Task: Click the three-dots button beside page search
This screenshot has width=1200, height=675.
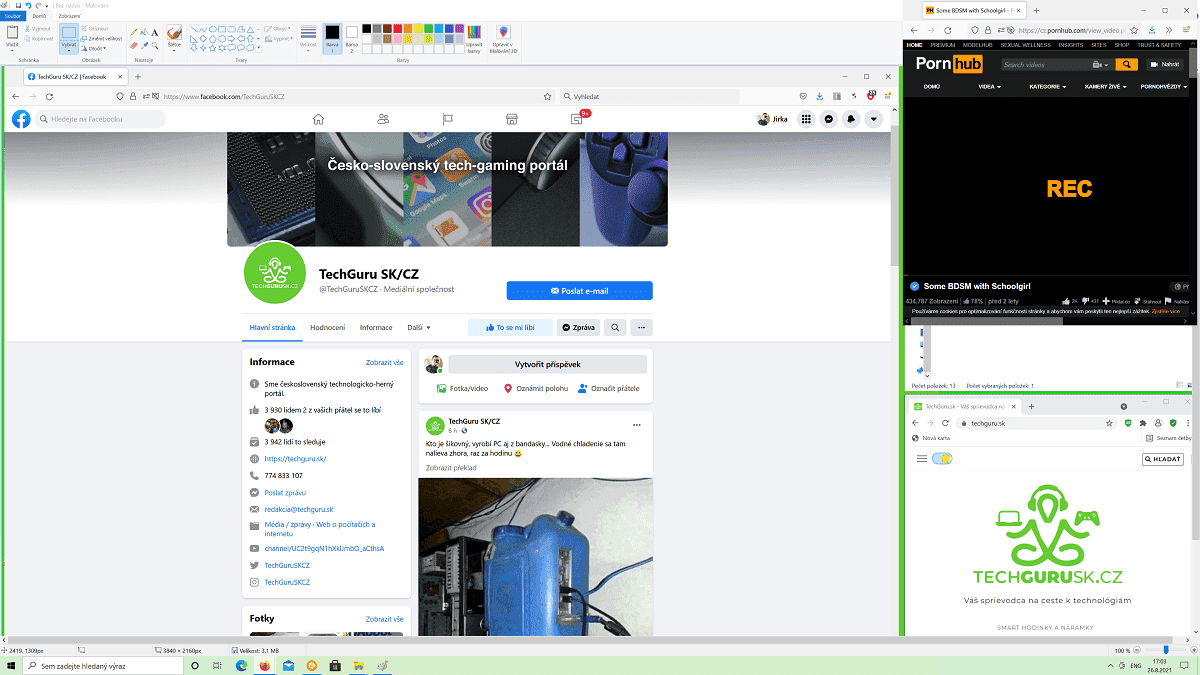Action: 642,327
